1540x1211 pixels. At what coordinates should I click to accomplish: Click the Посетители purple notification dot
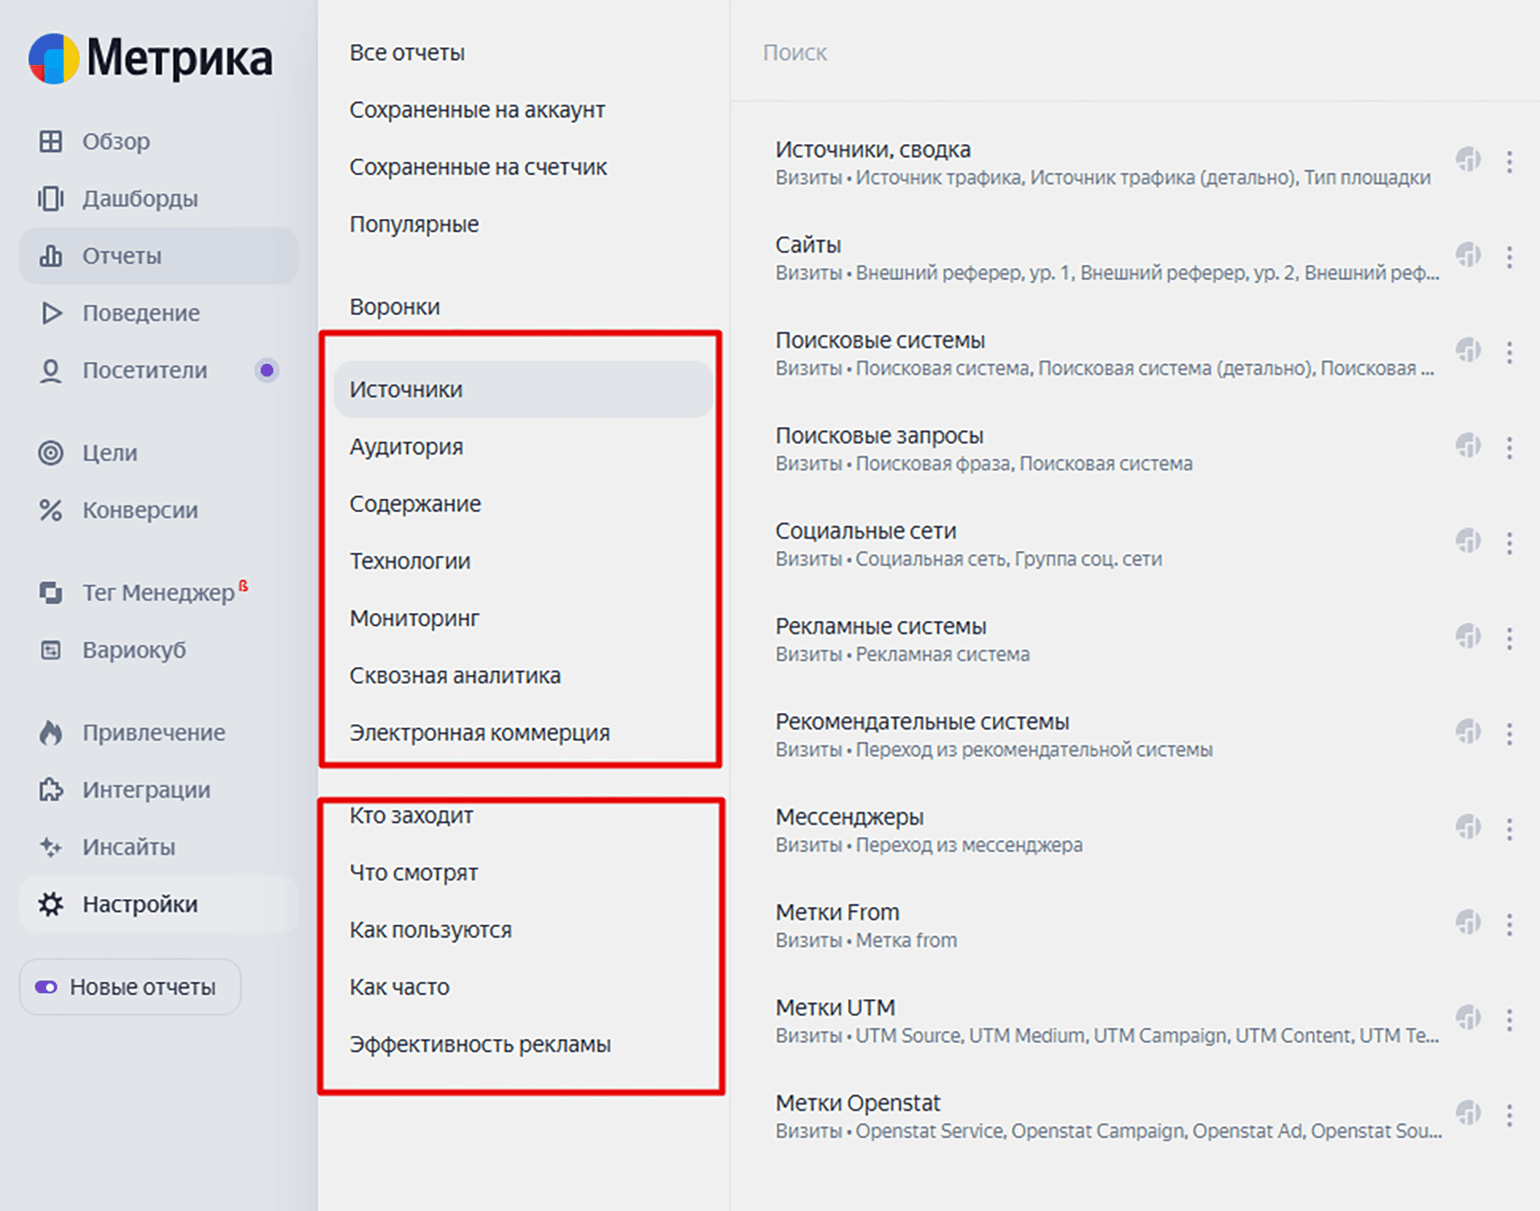[267, 371]
